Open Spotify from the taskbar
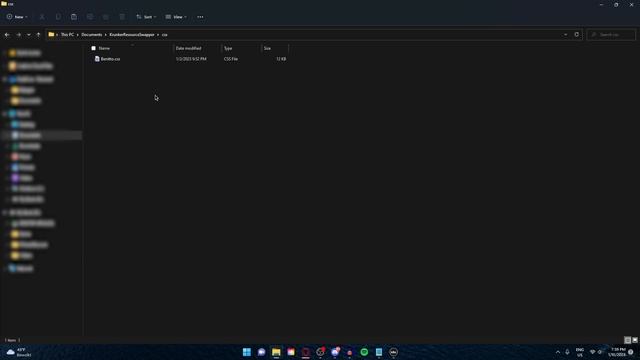Viewport: 640px width, 360px height. coord(364,352)
